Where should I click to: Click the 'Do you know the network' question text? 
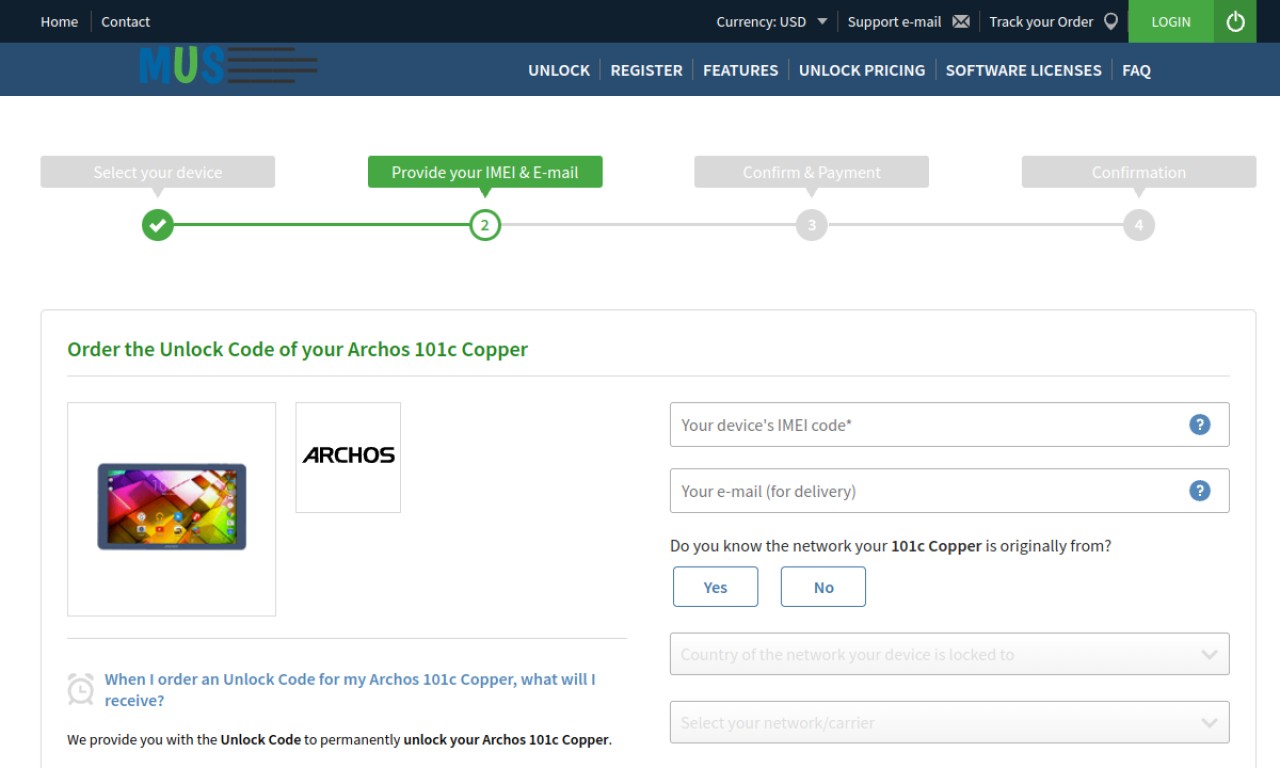(x=890, y=546)
